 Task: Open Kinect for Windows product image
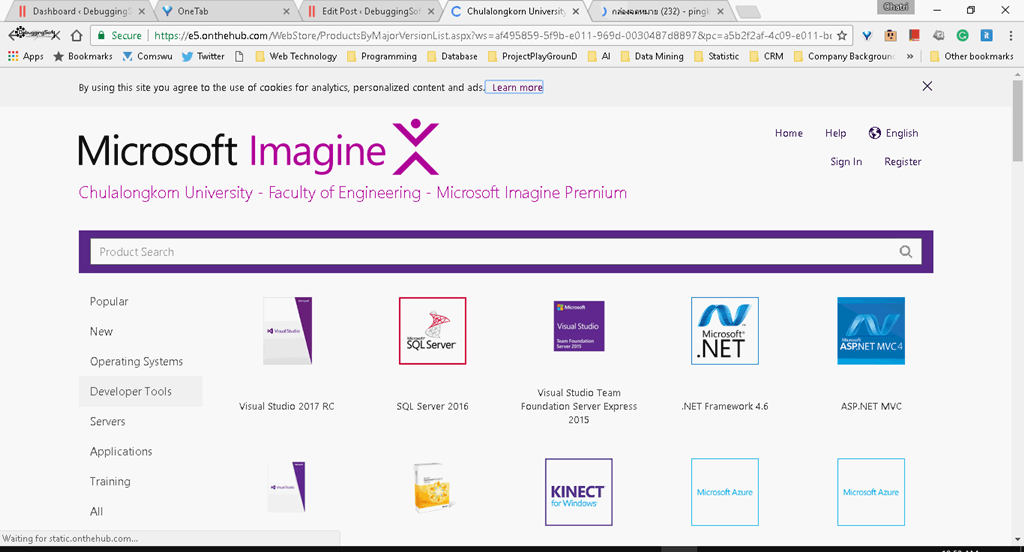(x=579, y=492)
